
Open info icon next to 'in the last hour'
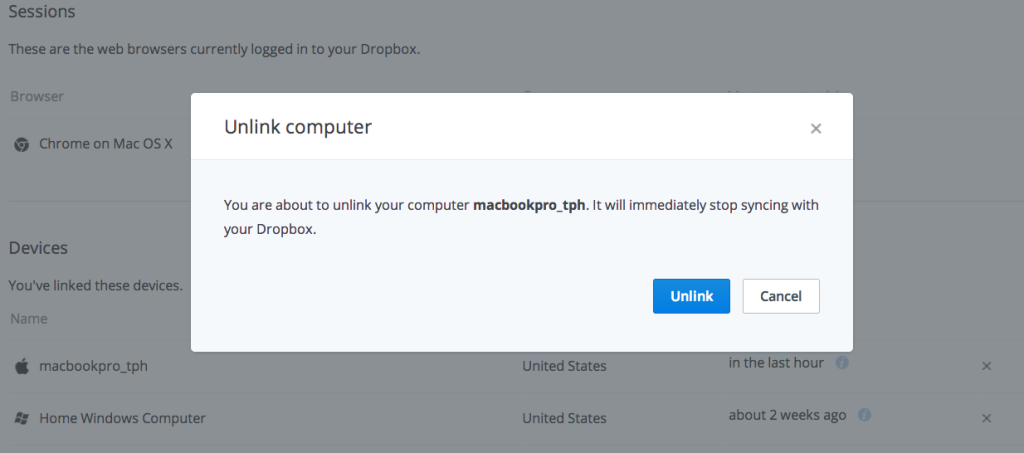842,362
